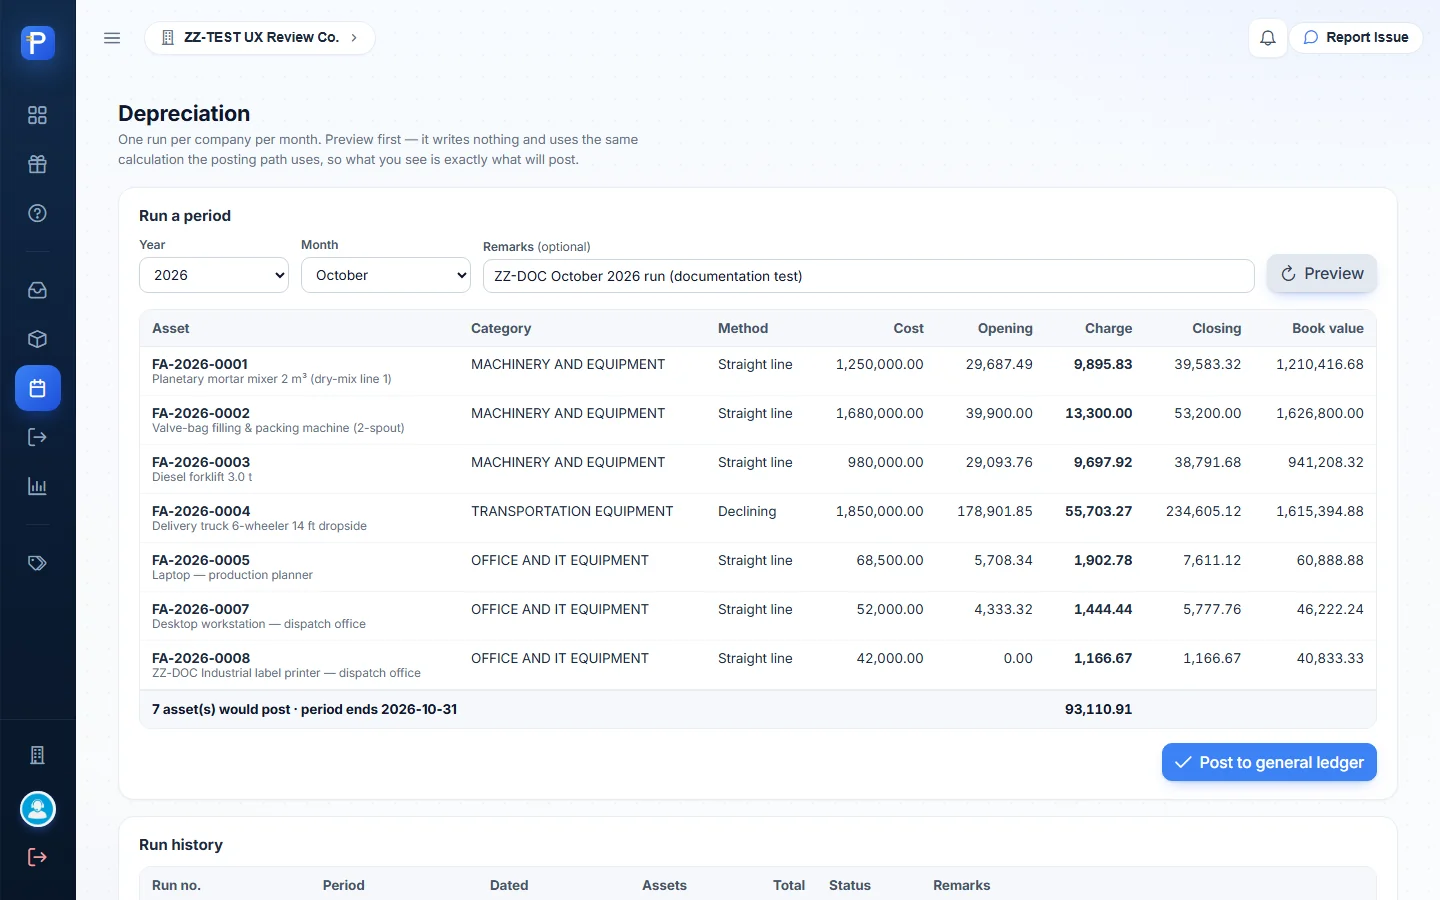Click the Report Issue button
1440x900 pixels.
tap(1356, 38)
